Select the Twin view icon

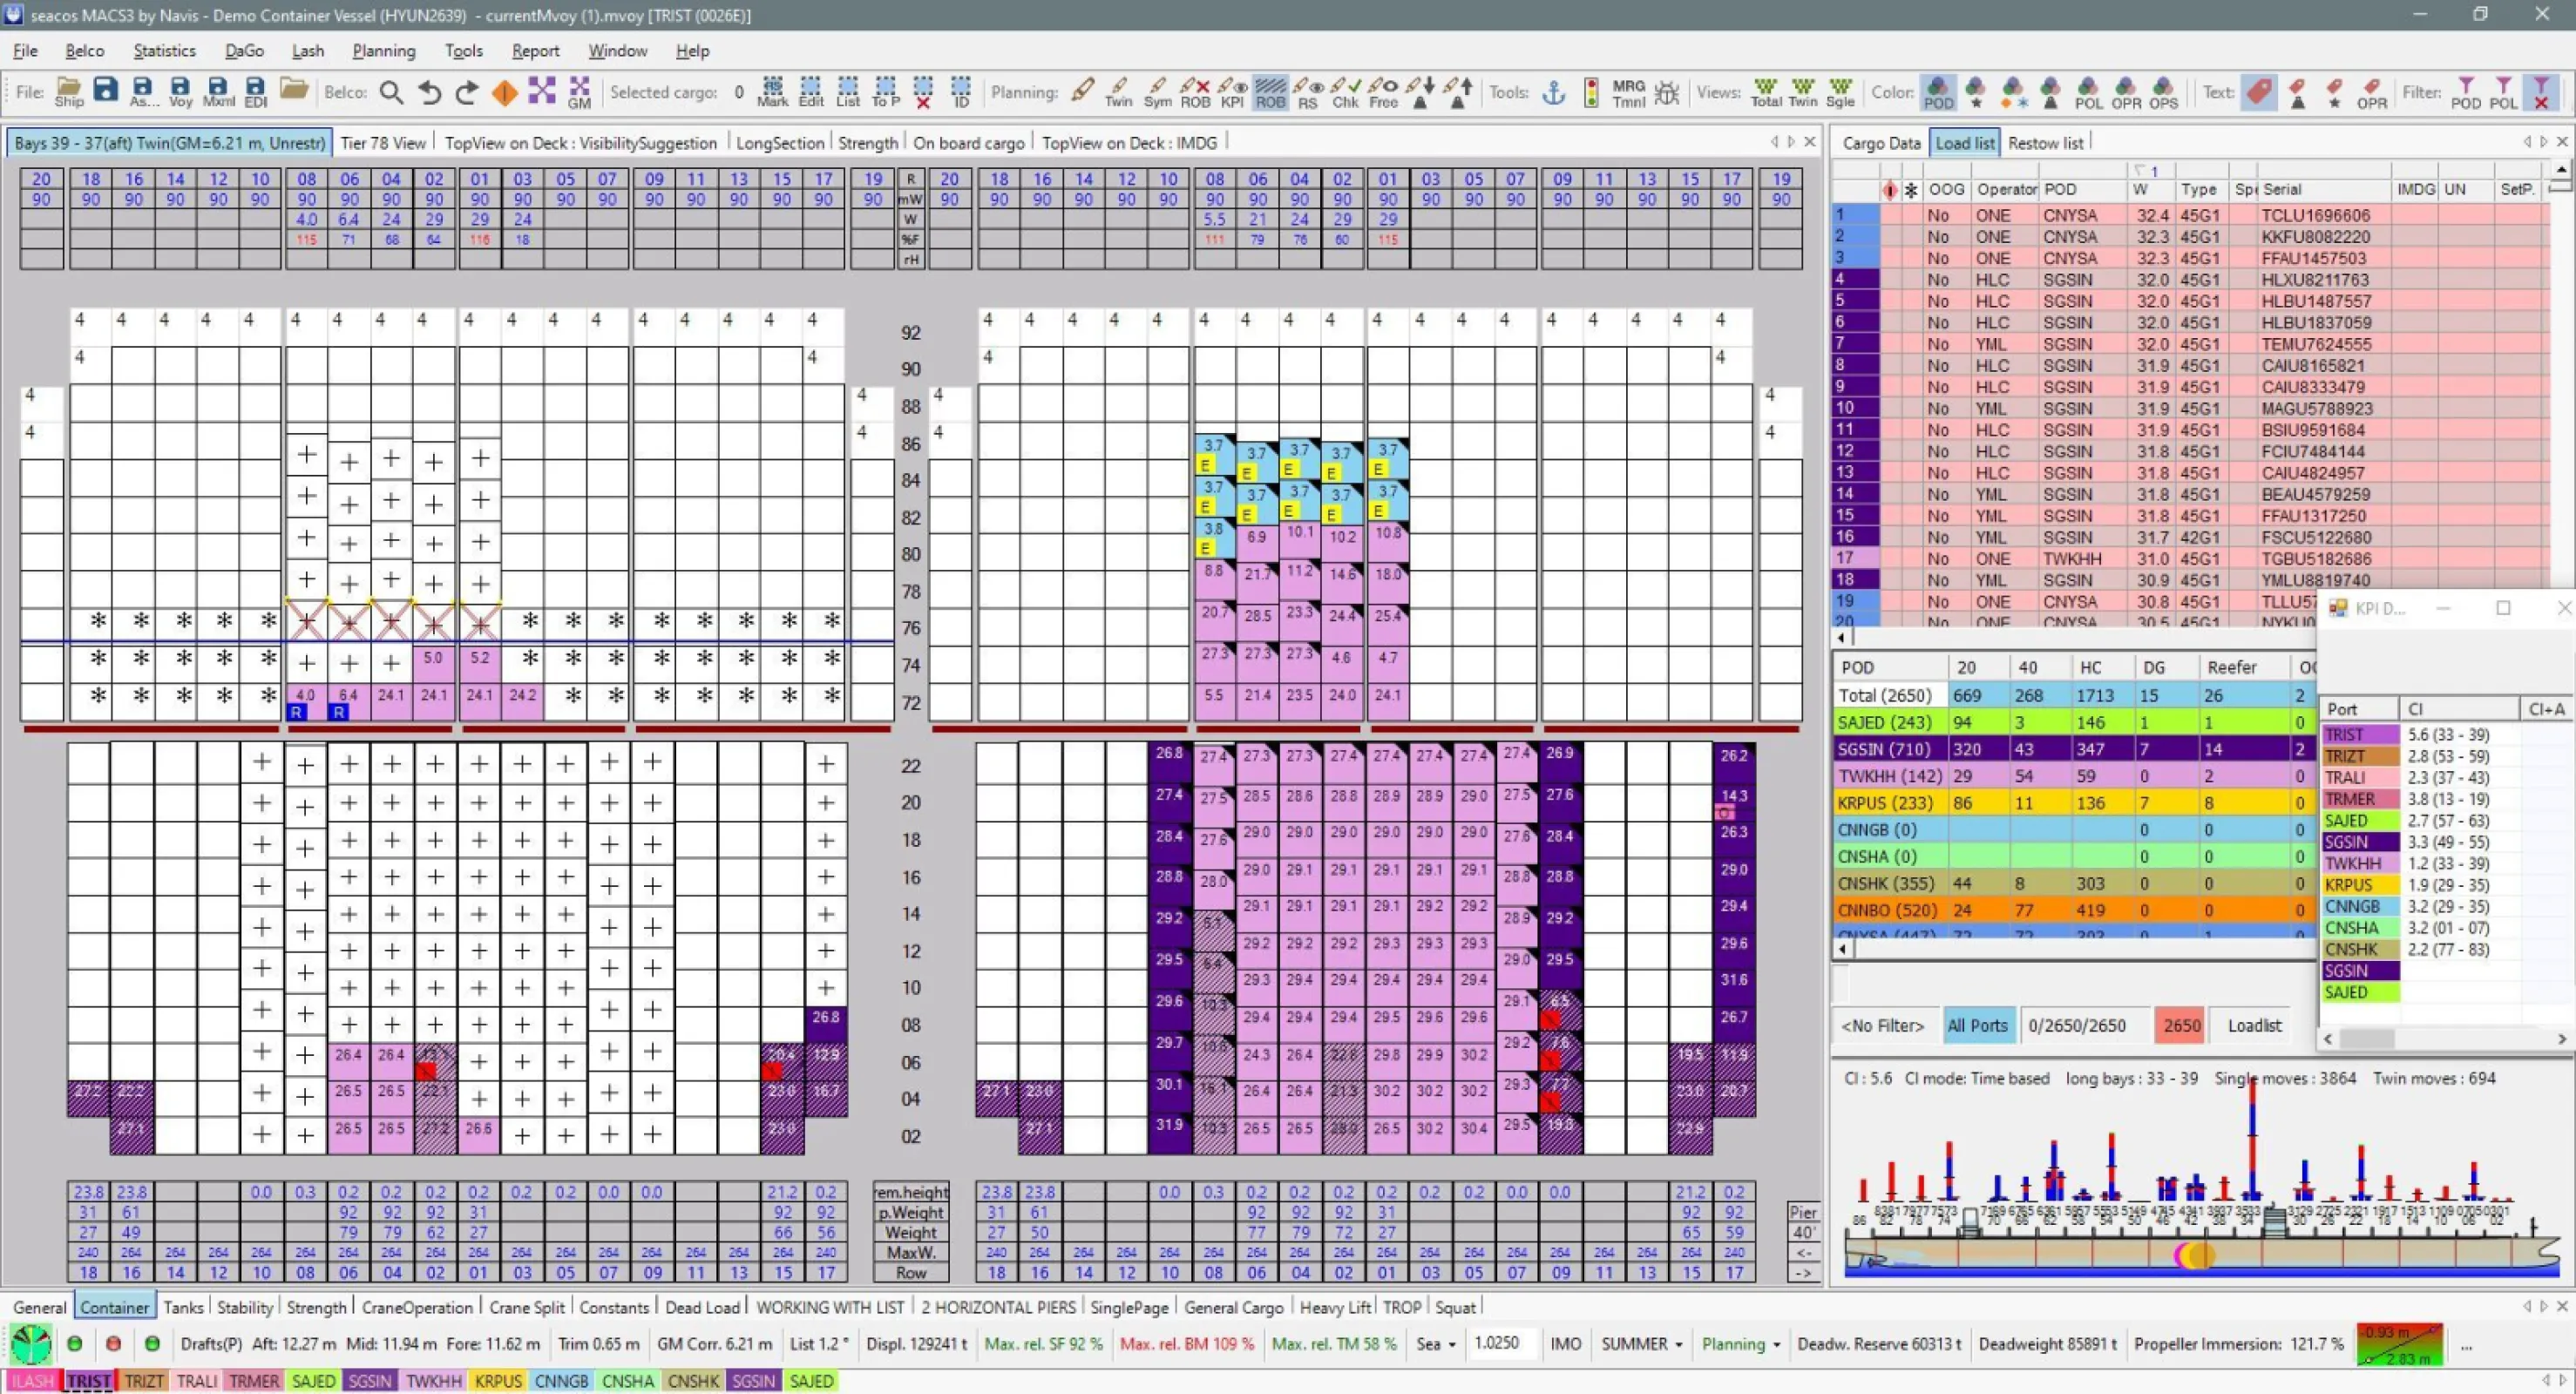[1802, 93]
